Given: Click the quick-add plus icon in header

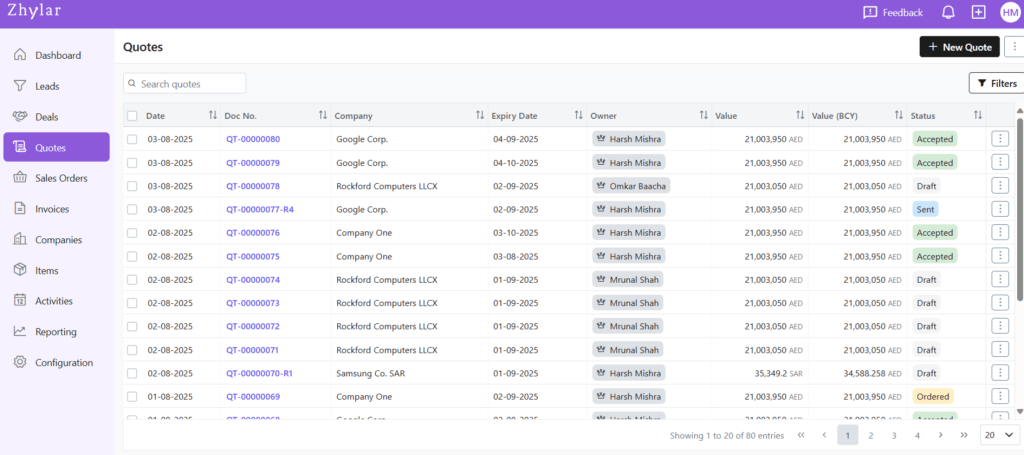Looking at the screenshot, I should point(978,13).
